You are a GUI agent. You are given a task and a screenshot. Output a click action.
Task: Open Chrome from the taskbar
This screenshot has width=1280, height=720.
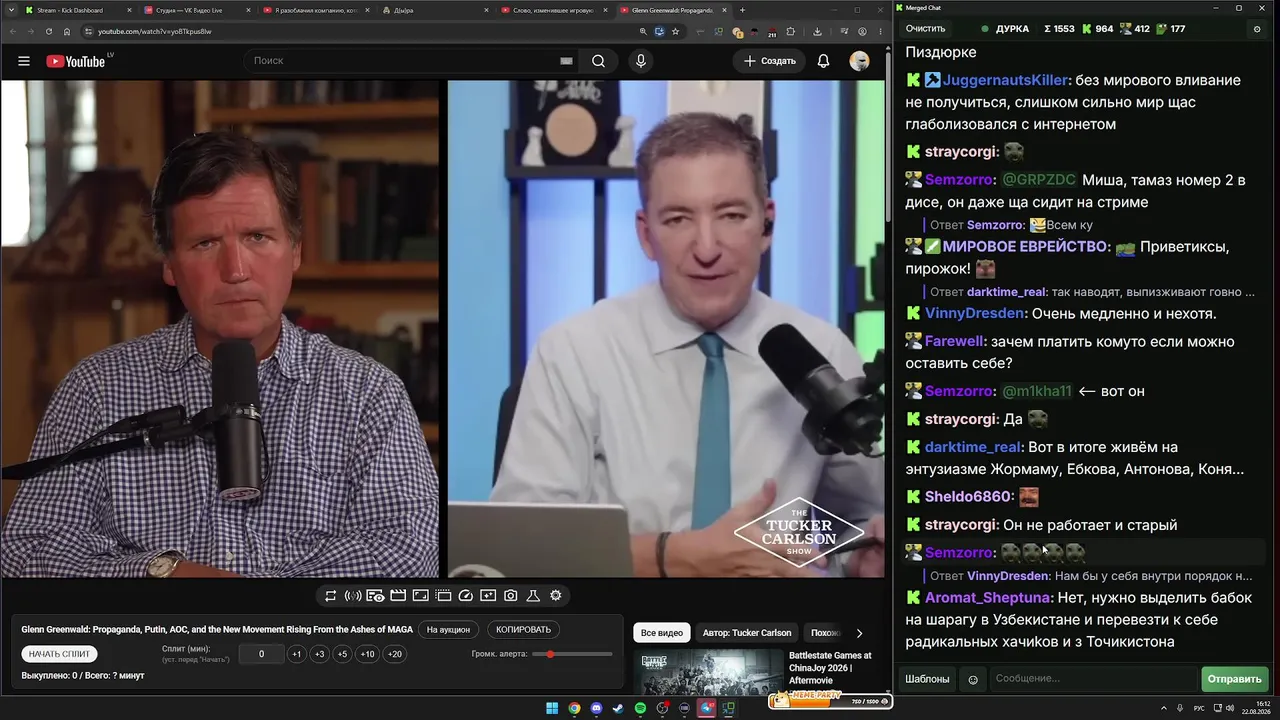point(574,709)
